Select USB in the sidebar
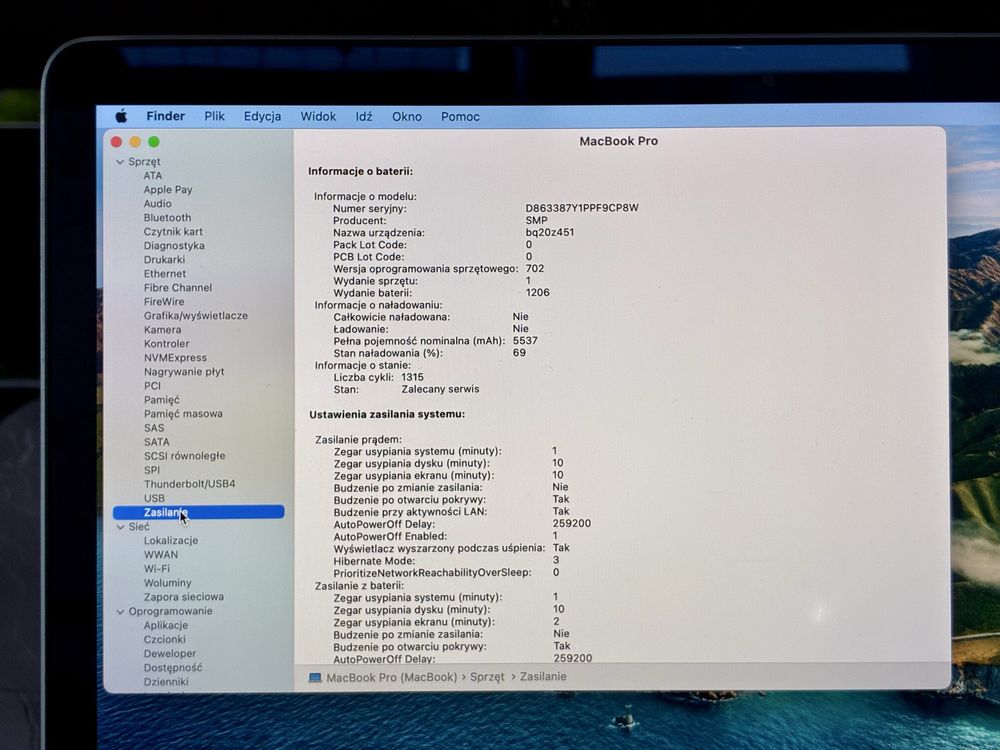Screen dimensions: 1000x750 point(154,498)
